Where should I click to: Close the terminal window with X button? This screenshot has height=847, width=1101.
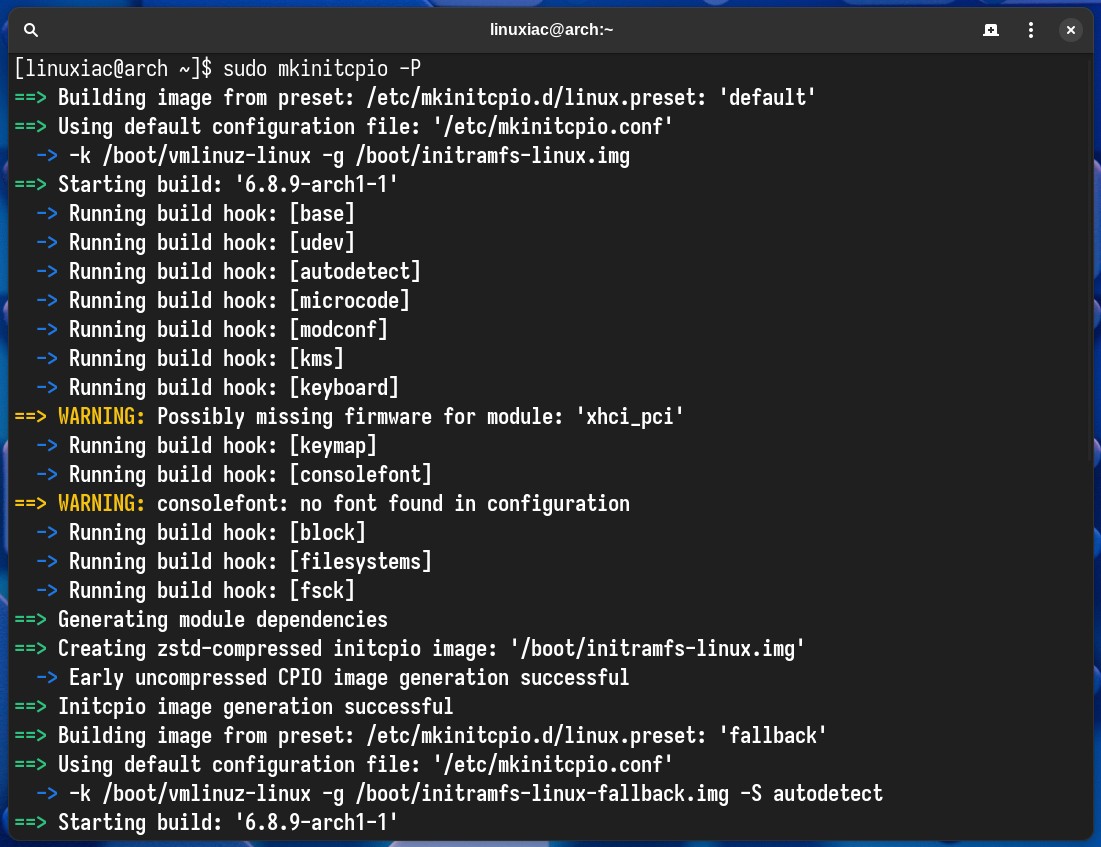coord(1071,30)
